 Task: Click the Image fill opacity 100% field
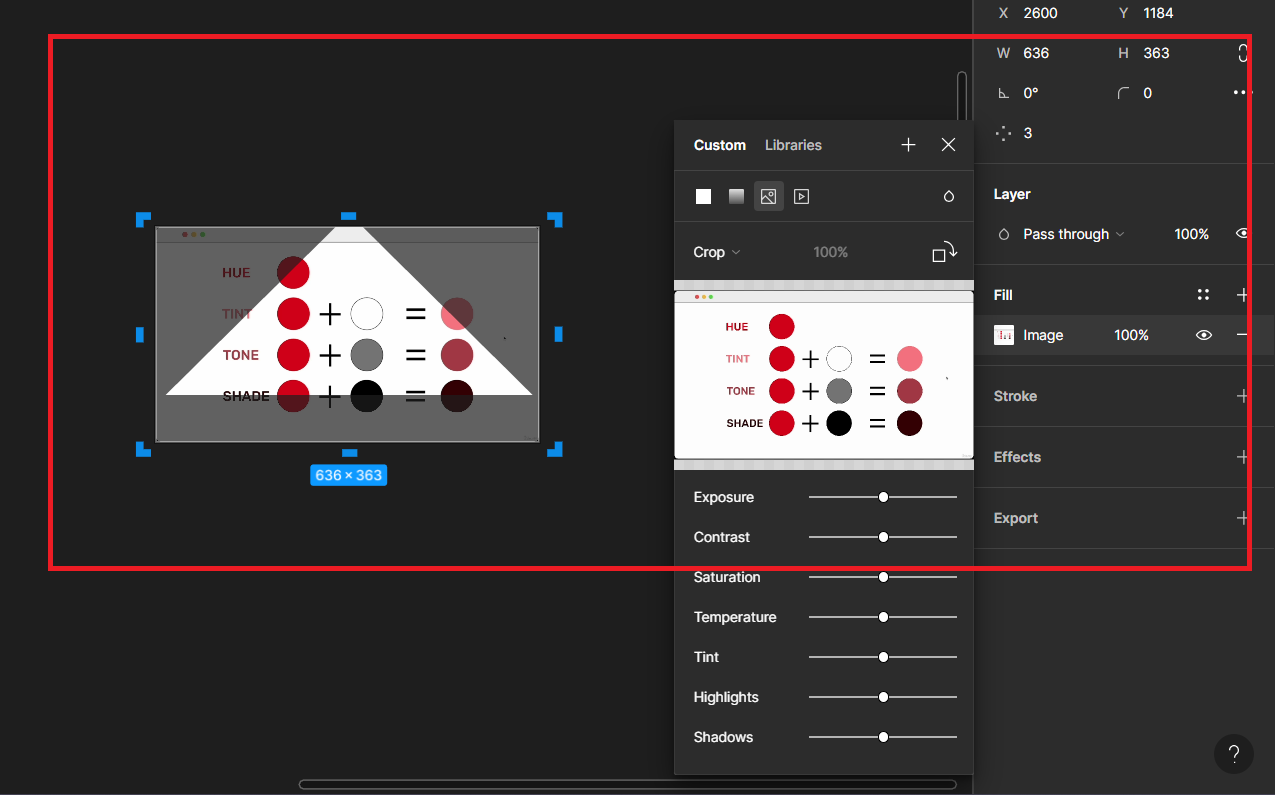coord(1131,335)
